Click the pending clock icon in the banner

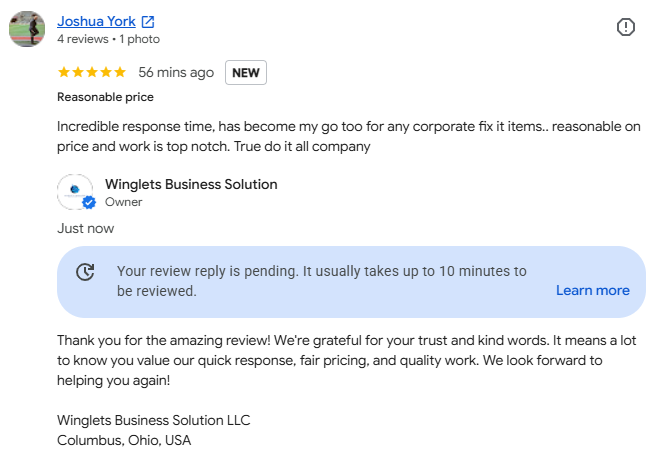(x=85, y=272)
